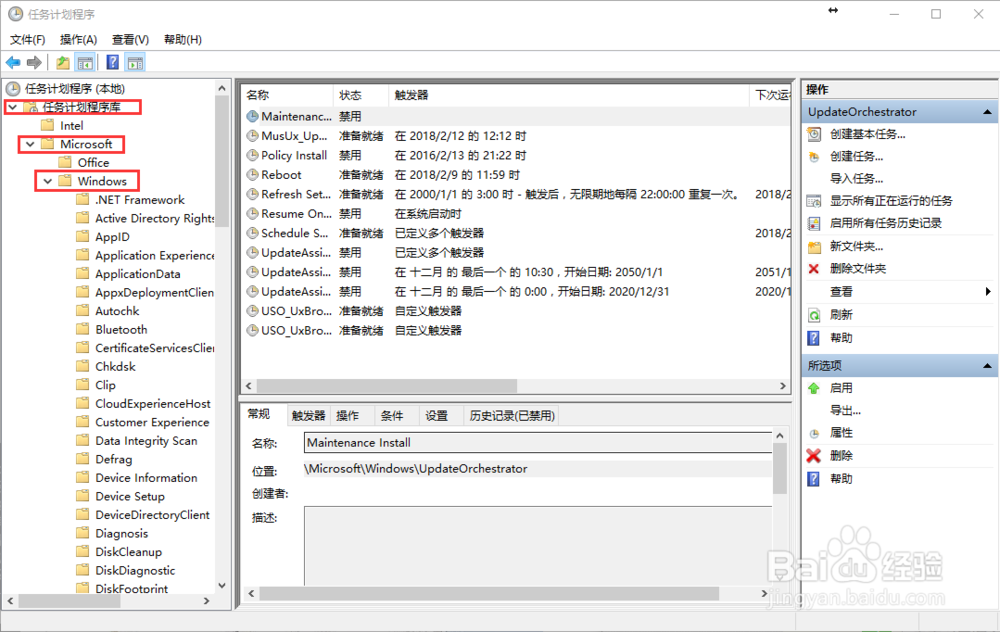Toggle the console tree pane toolbar icon

pyautogui.click(x=85, y=62)
